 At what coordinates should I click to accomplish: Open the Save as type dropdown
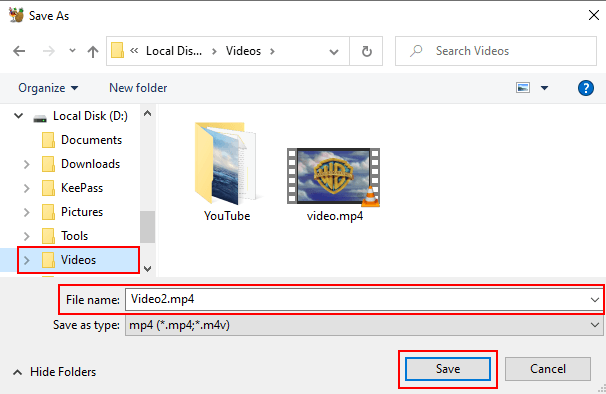click(x=364, y=325)
